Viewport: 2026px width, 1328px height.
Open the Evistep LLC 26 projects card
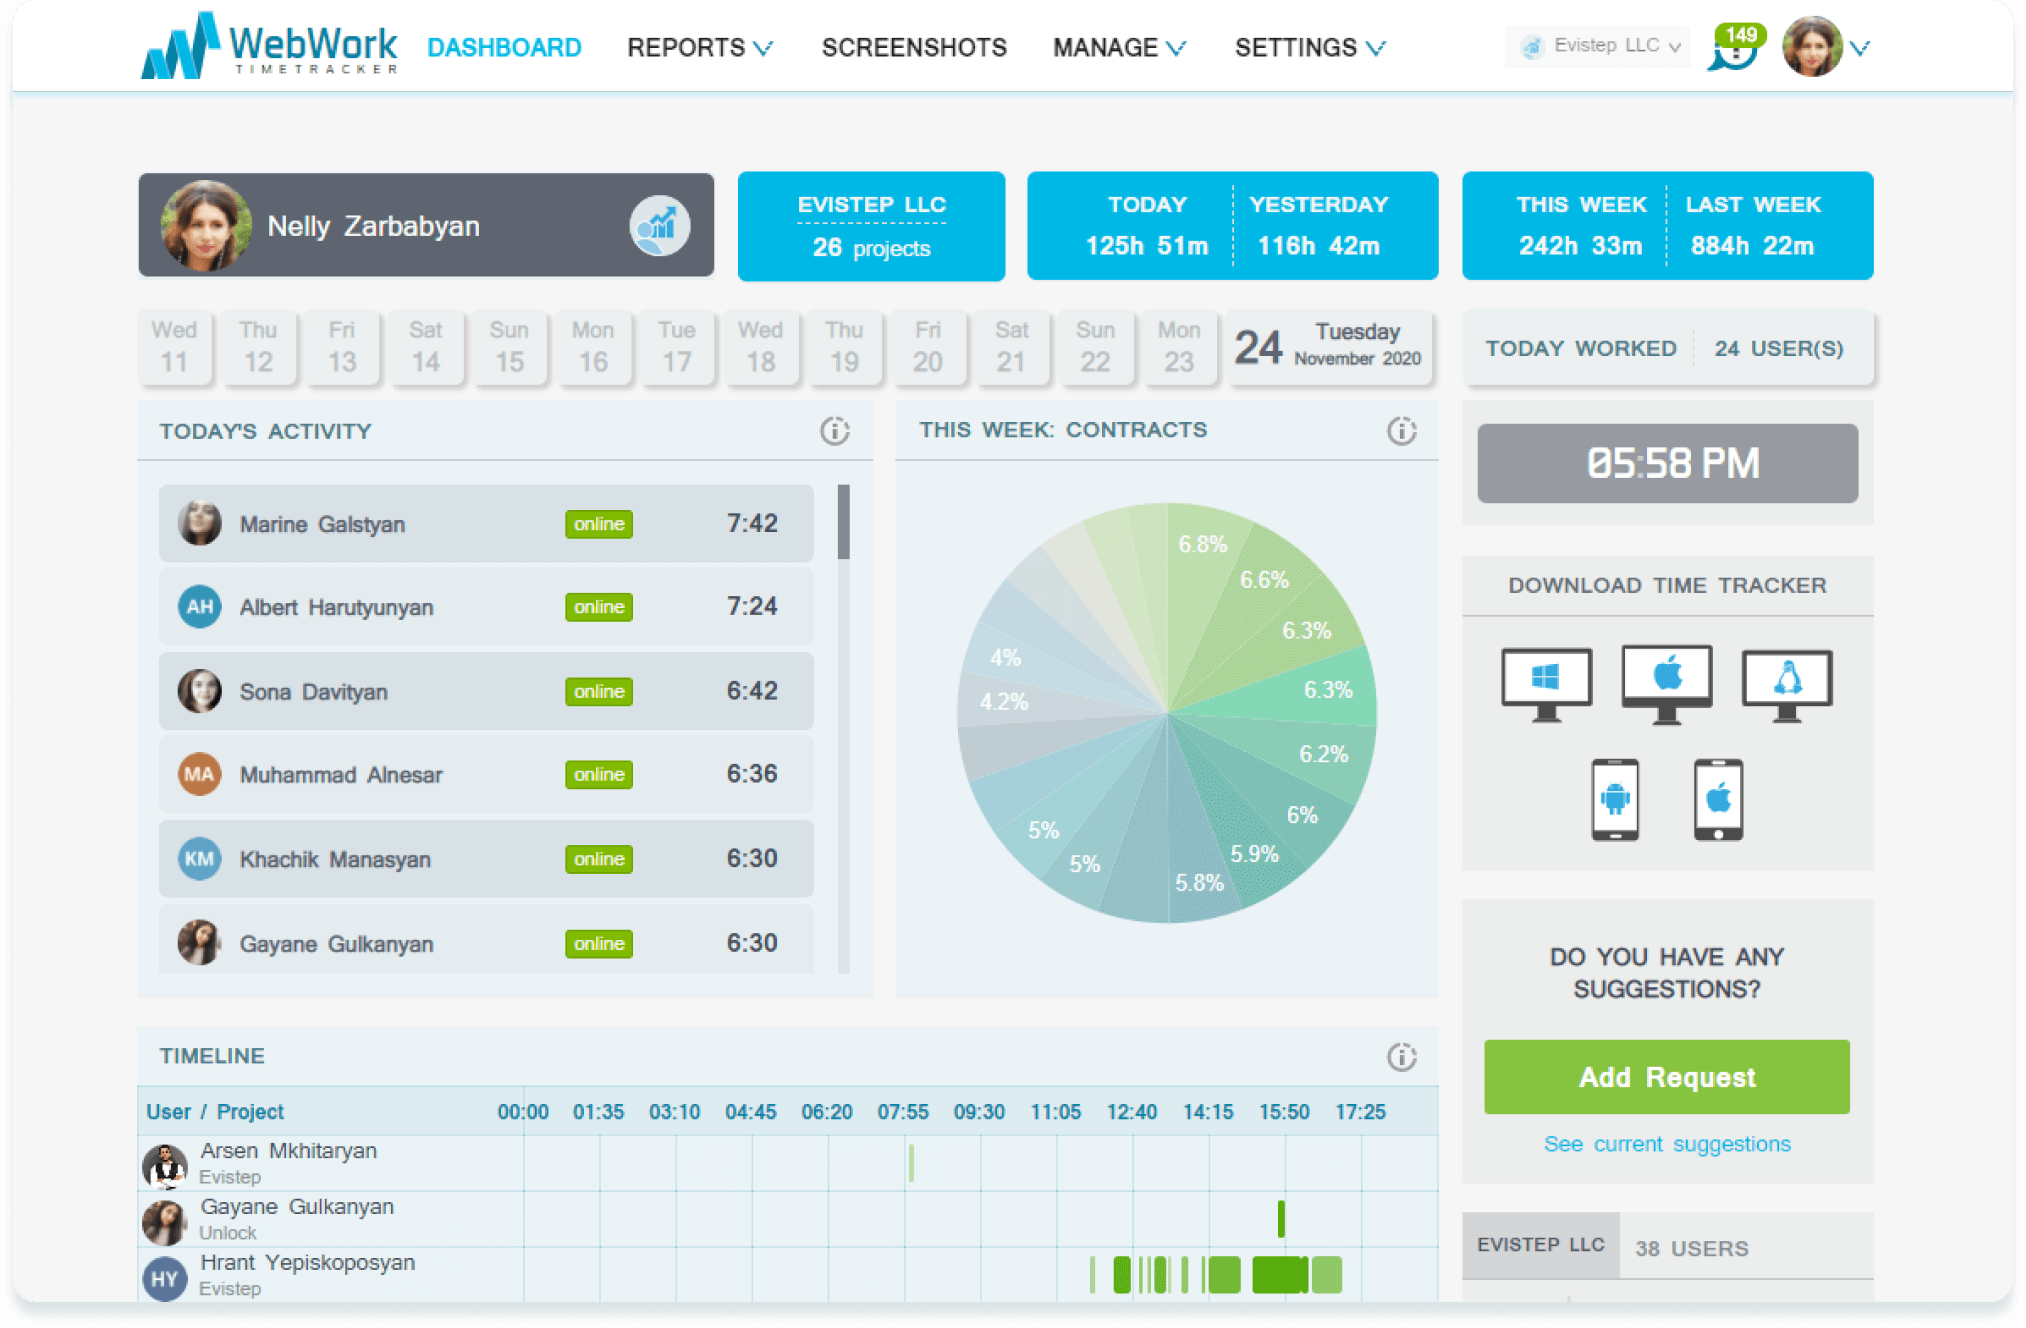[871, 226]
